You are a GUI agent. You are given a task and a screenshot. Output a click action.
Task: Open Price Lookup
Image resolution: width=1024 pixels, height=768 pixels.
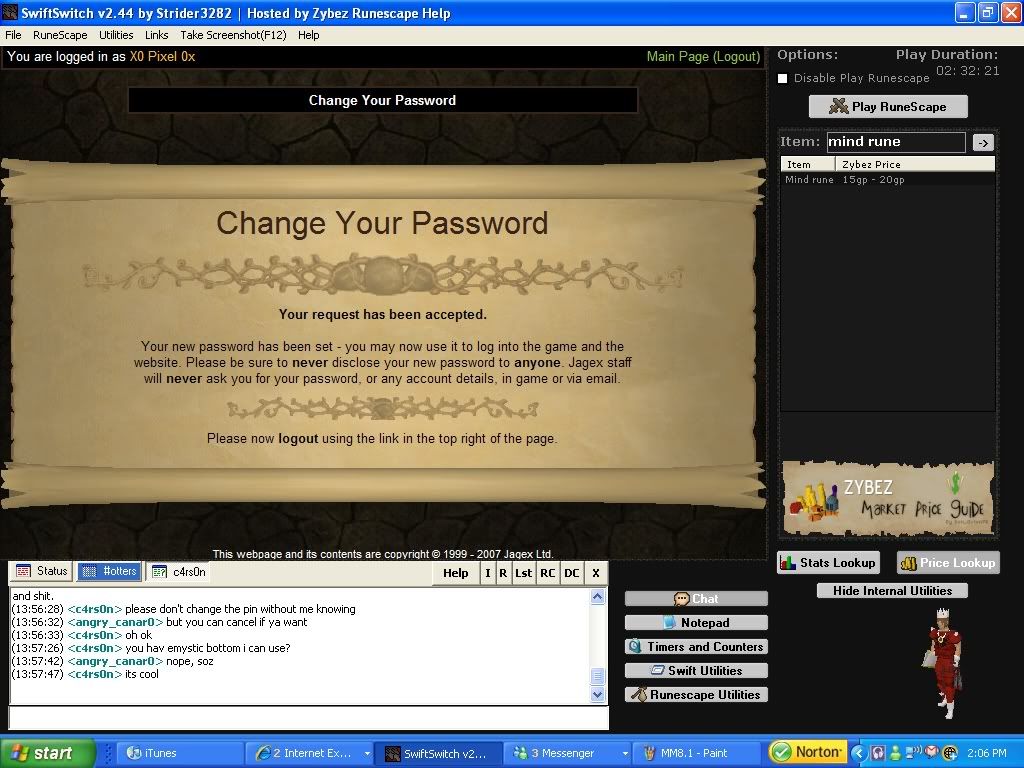tap(948, 563)
